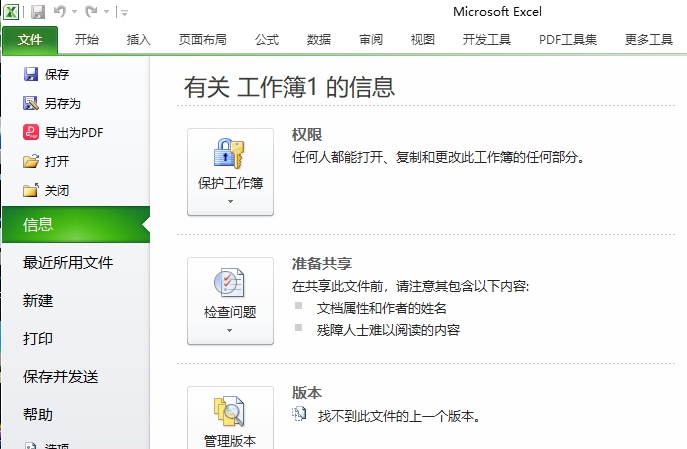
Task: Open 保存并发送 options
Action: (60, 377)
